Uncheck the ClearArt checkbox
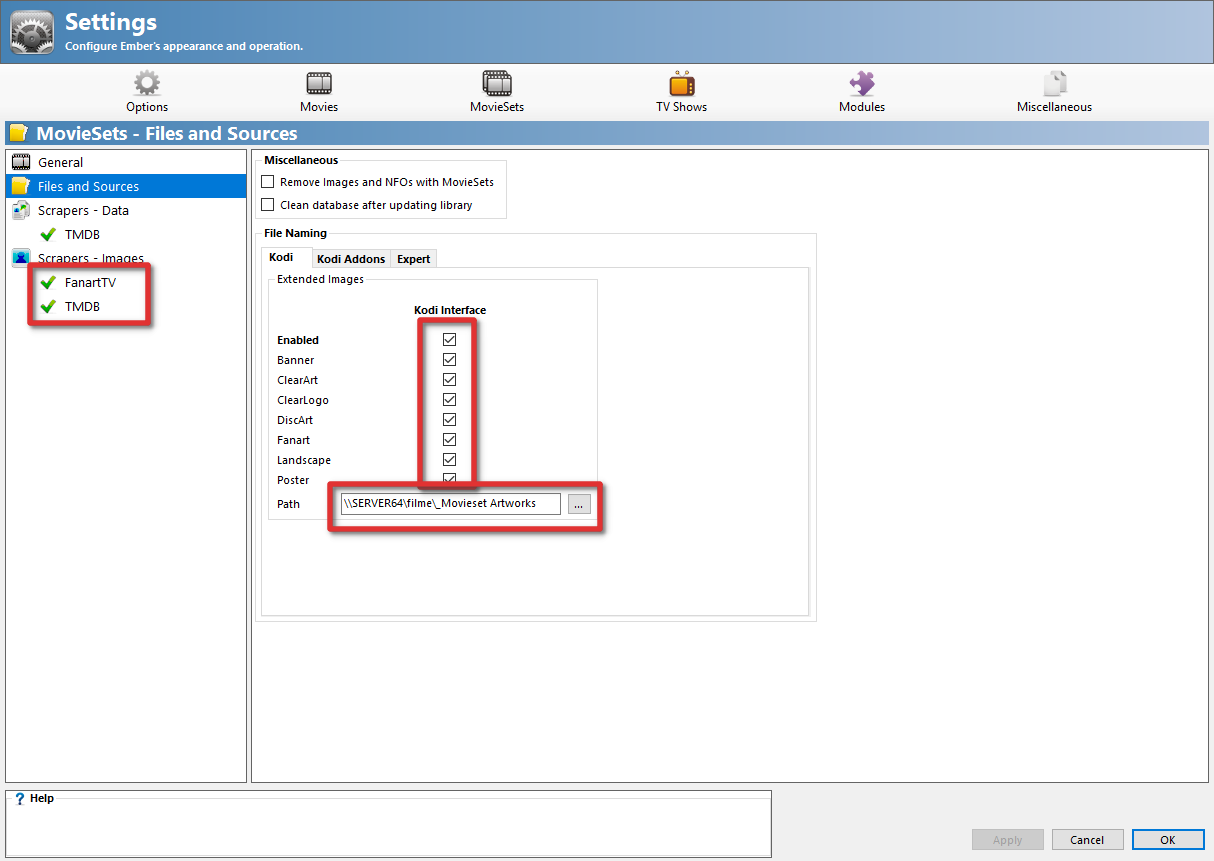1214x861 pixels. pos(449,380)
